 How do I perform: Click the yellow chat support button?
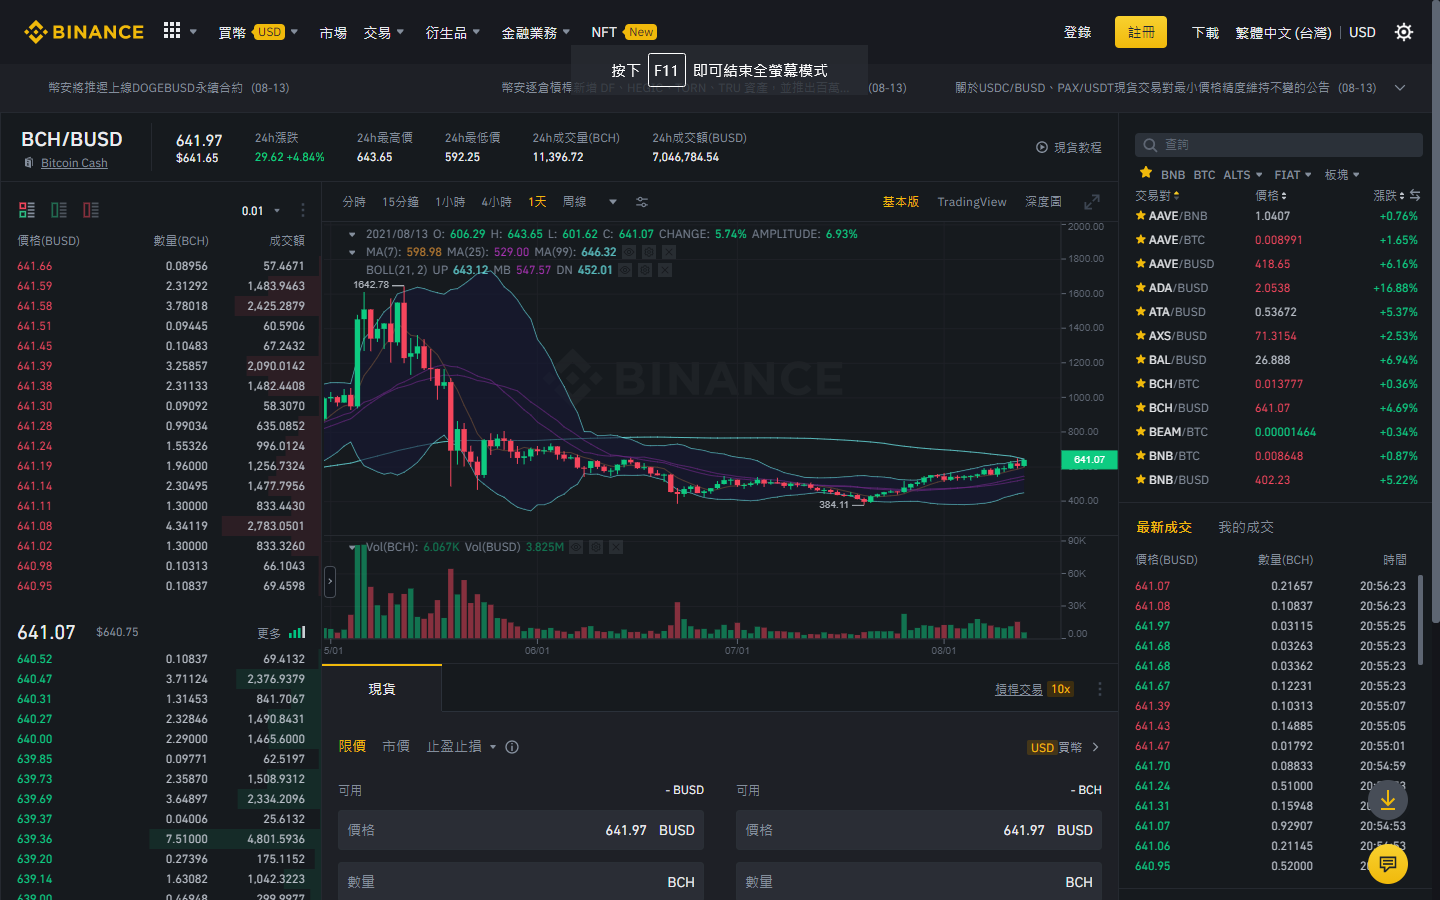pyautogui.click(x=1388, y=864)
